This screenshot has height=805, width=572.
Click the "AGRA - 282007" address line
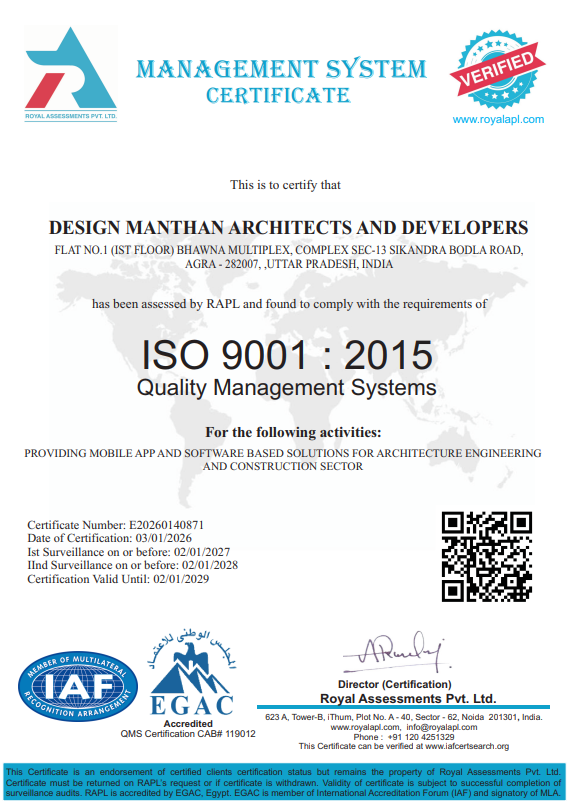[x=289, y=264]
